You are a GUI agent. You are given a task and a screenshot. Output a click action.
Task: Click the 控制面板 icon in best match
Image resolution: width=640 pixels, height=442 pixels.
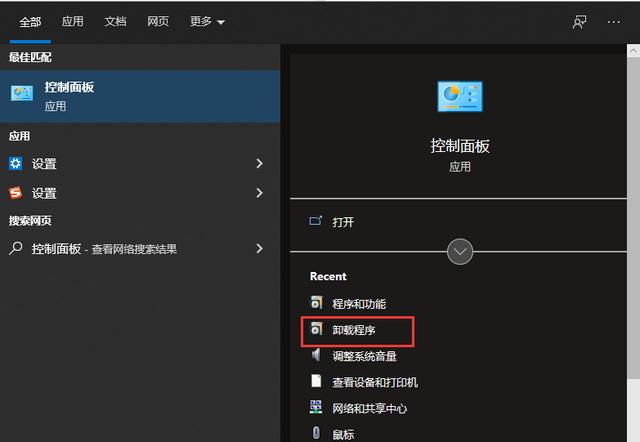[22, 93]
